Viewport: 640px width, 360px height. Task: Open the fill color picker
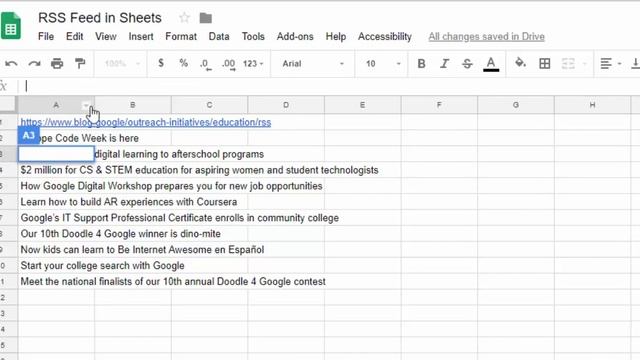coord(520,63)
